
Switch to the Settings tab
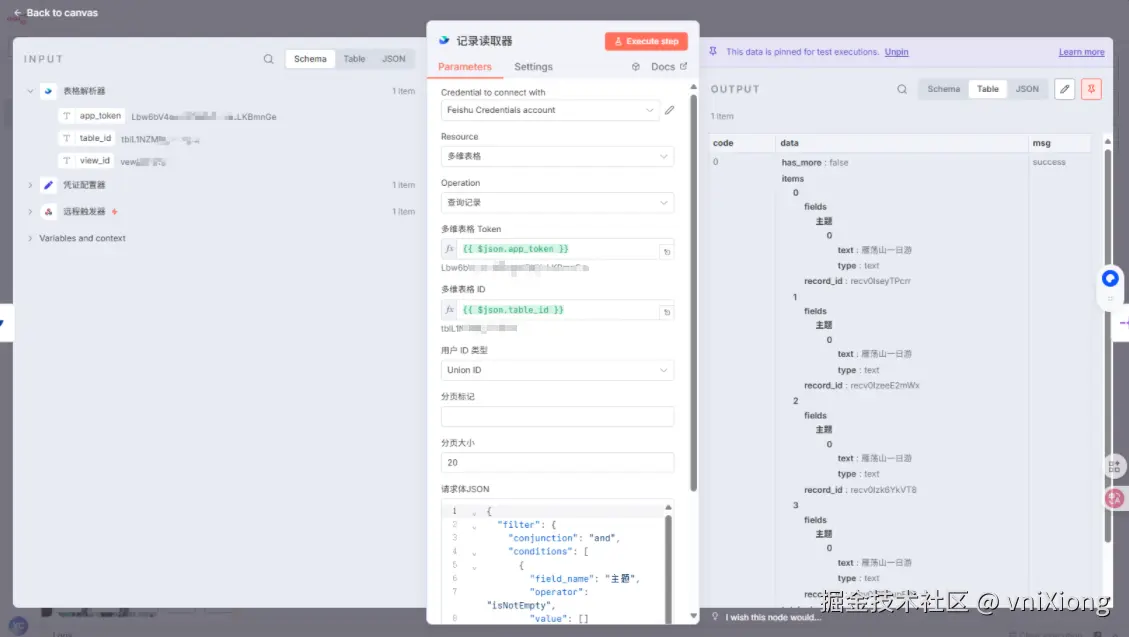pyautogui.click(x=533, y=67)
